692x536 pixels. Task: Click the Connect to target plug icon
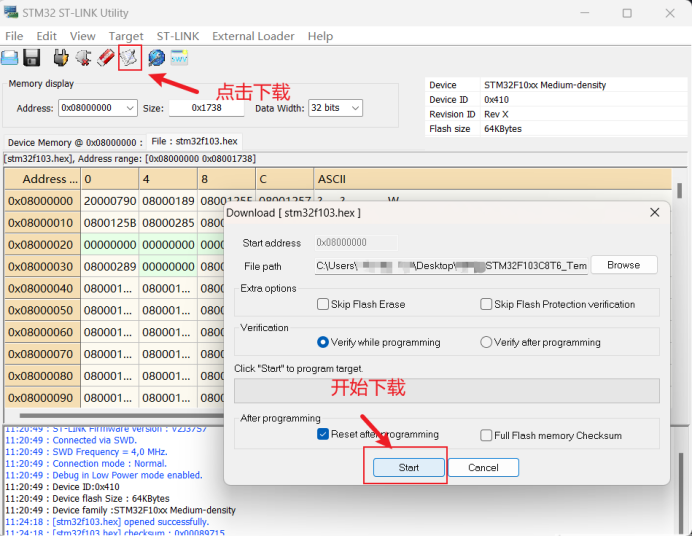61,58
